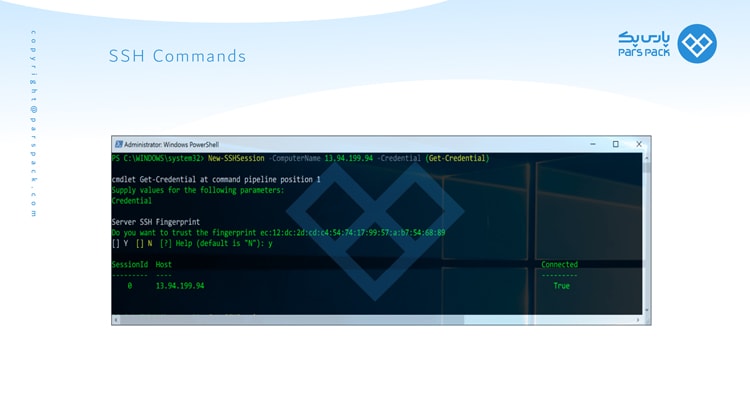Click the 'Server SSH Fingerprint' line
This screenshot has height=400, width=750.
tap(155, 222)
